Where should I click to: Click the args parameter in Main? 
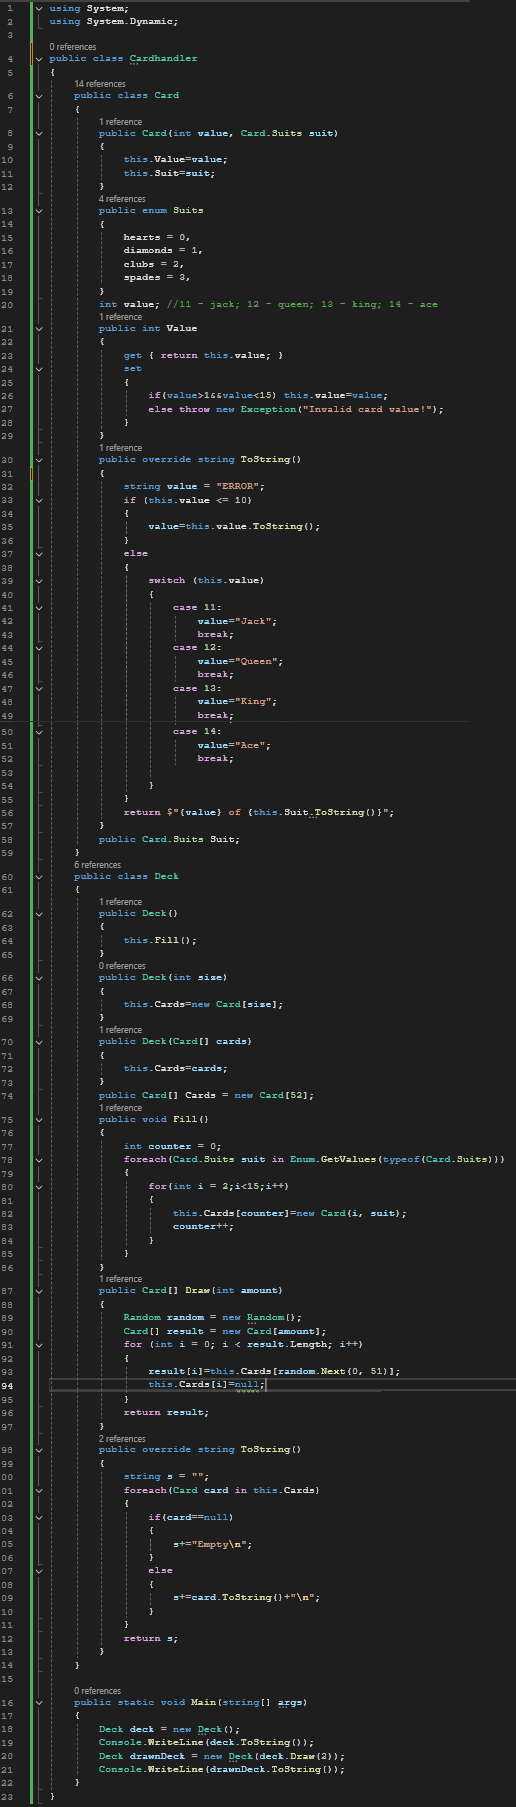290,1702
